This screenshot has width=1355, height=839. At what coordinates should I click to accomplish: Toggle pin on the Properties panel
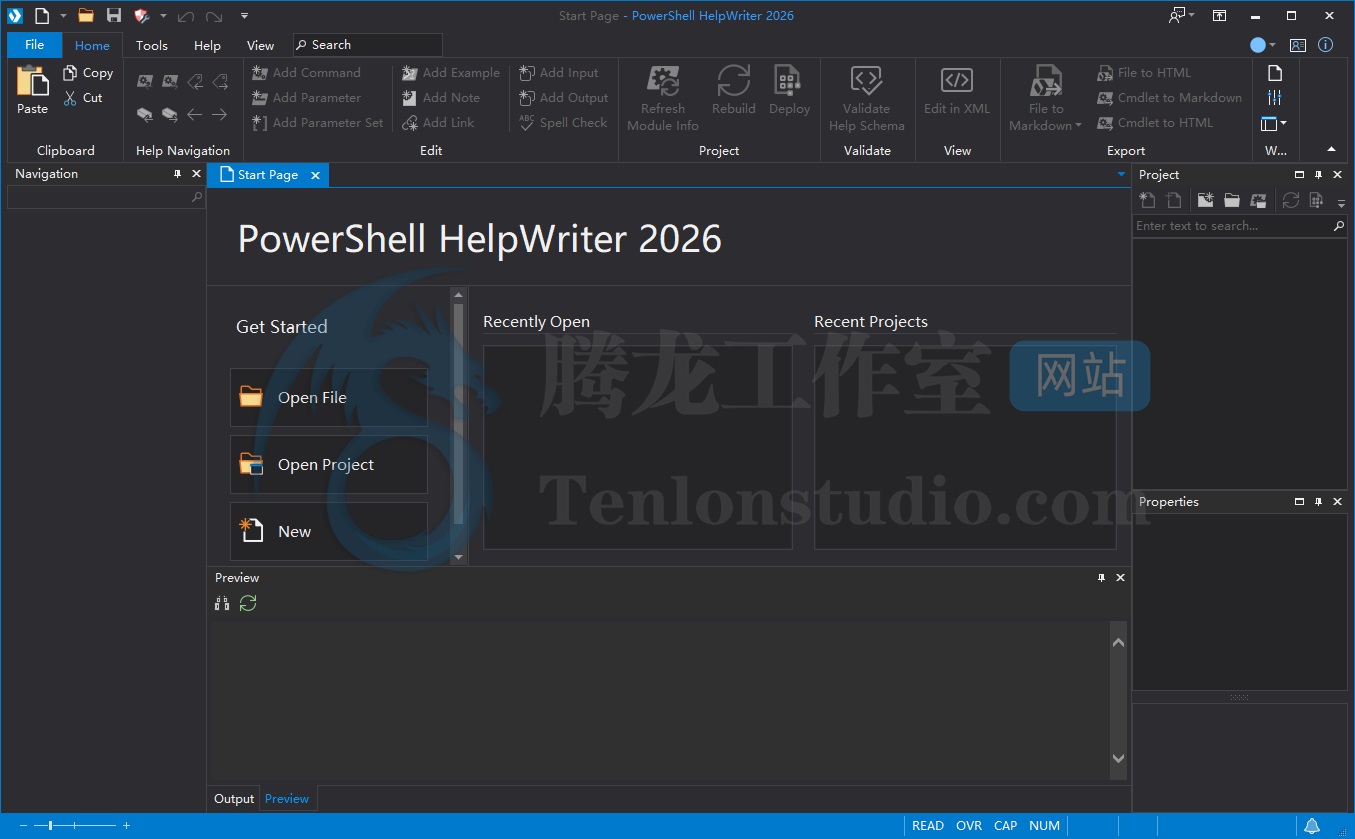[x=1318, y=502]
